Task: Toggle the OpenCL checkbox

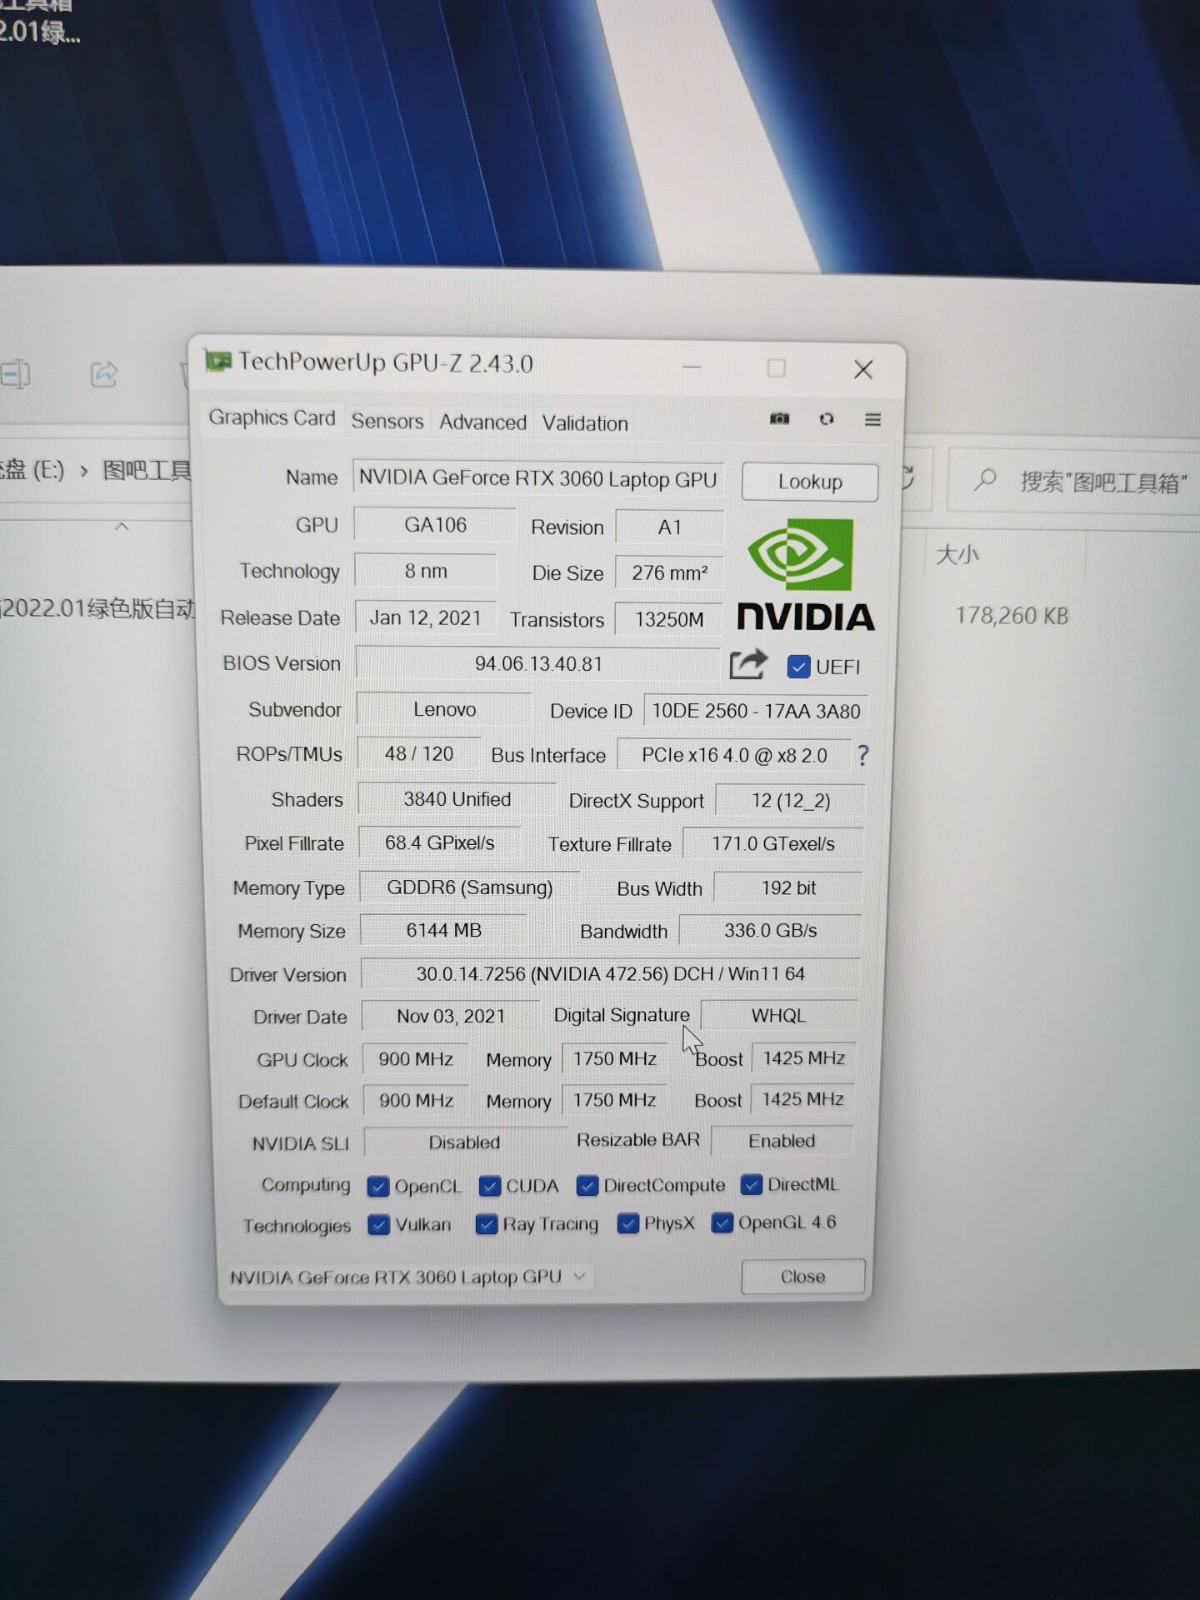Action: pos(378,1186)
